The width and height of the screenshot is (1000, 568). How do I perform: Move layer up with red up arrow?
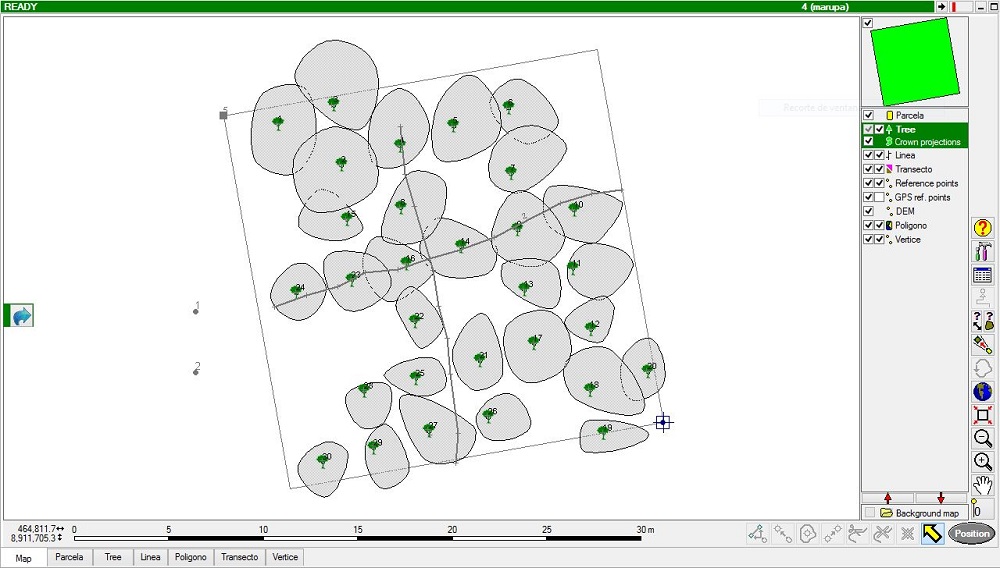click(888, 498)
